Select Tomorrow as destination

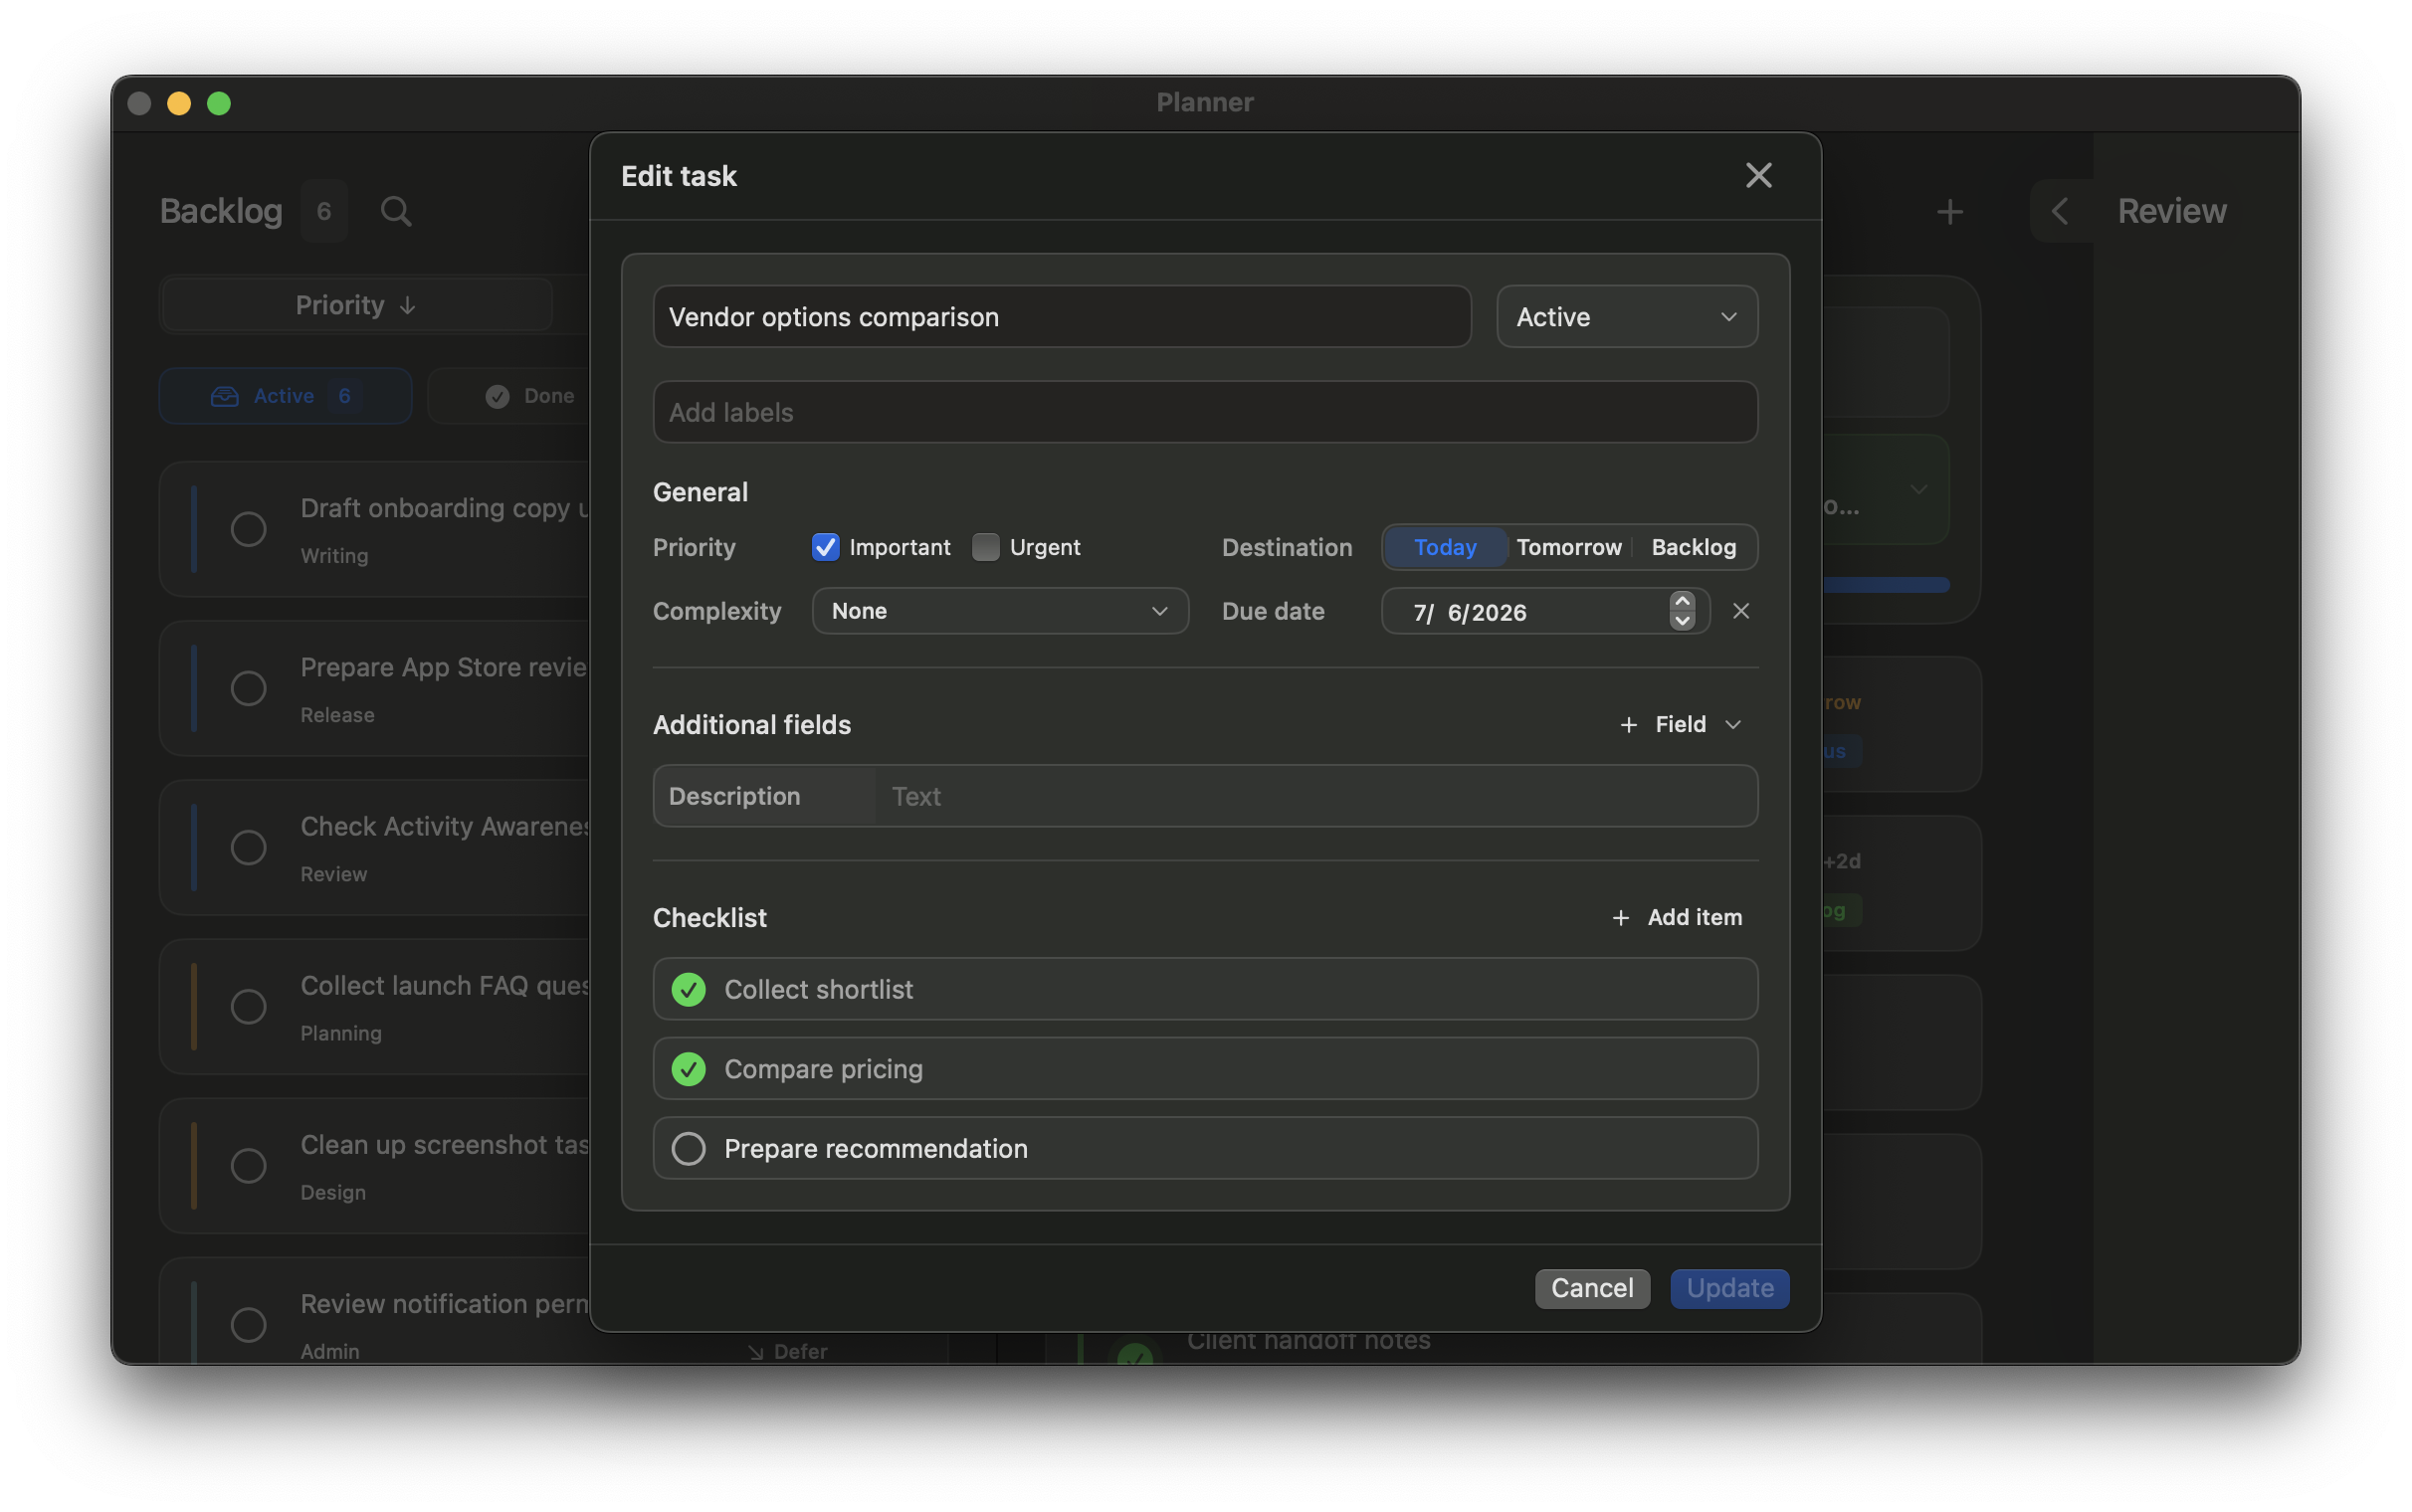1568,547
